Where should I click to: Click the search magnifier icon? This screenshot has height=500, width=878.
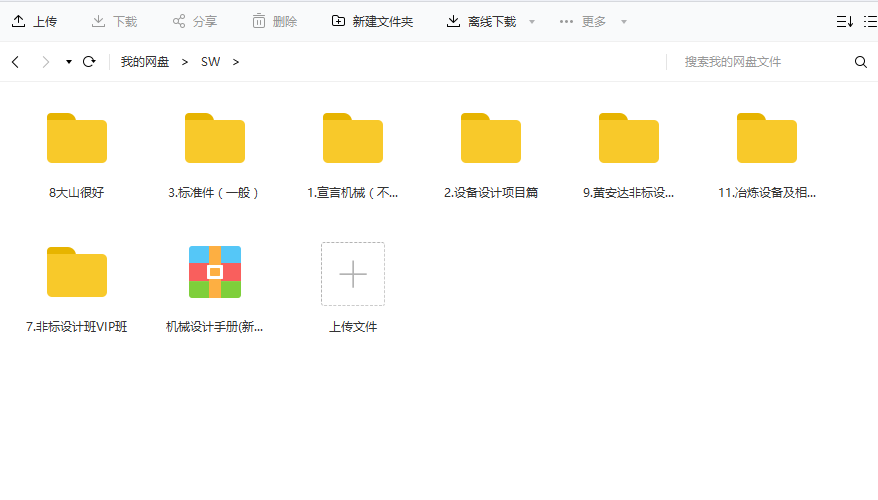(861, 62)
